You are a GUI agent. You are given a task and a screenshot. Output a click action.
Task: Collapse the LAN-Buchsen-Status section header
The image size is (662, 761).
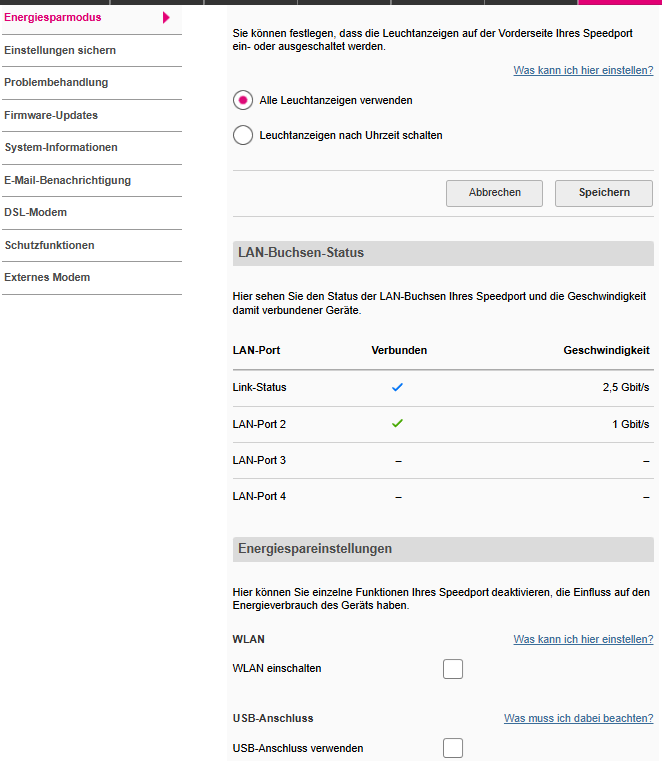point(443,253)
